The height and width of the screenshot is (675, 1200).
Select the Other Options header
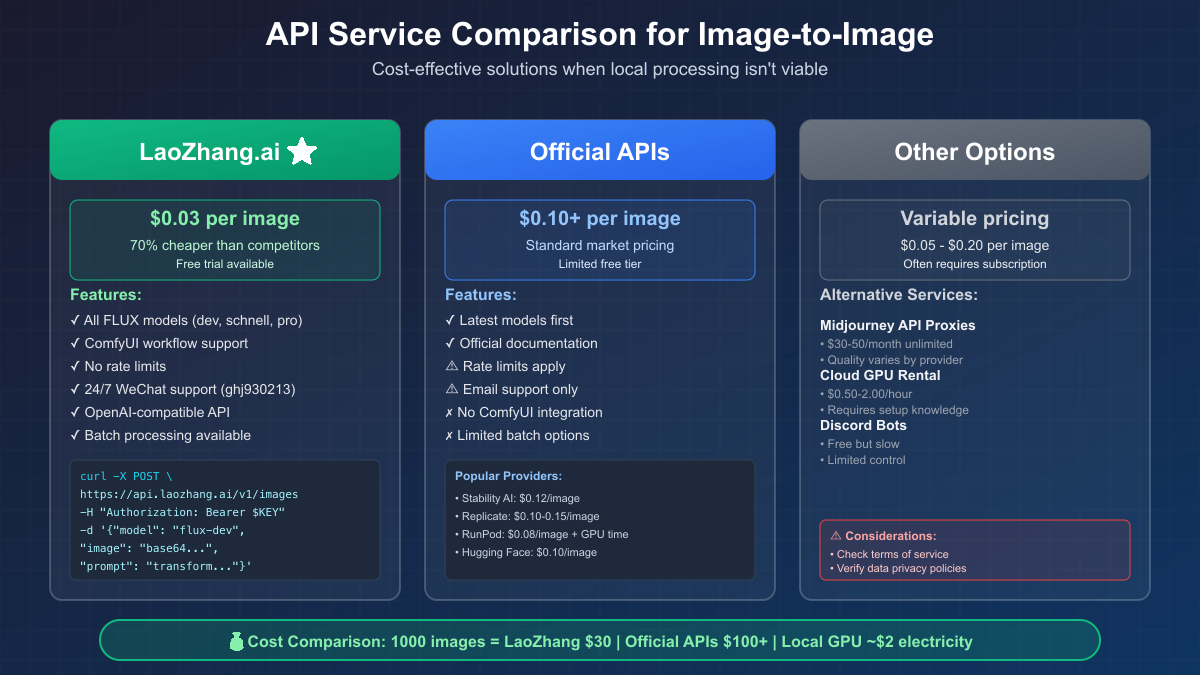(974, 152)
